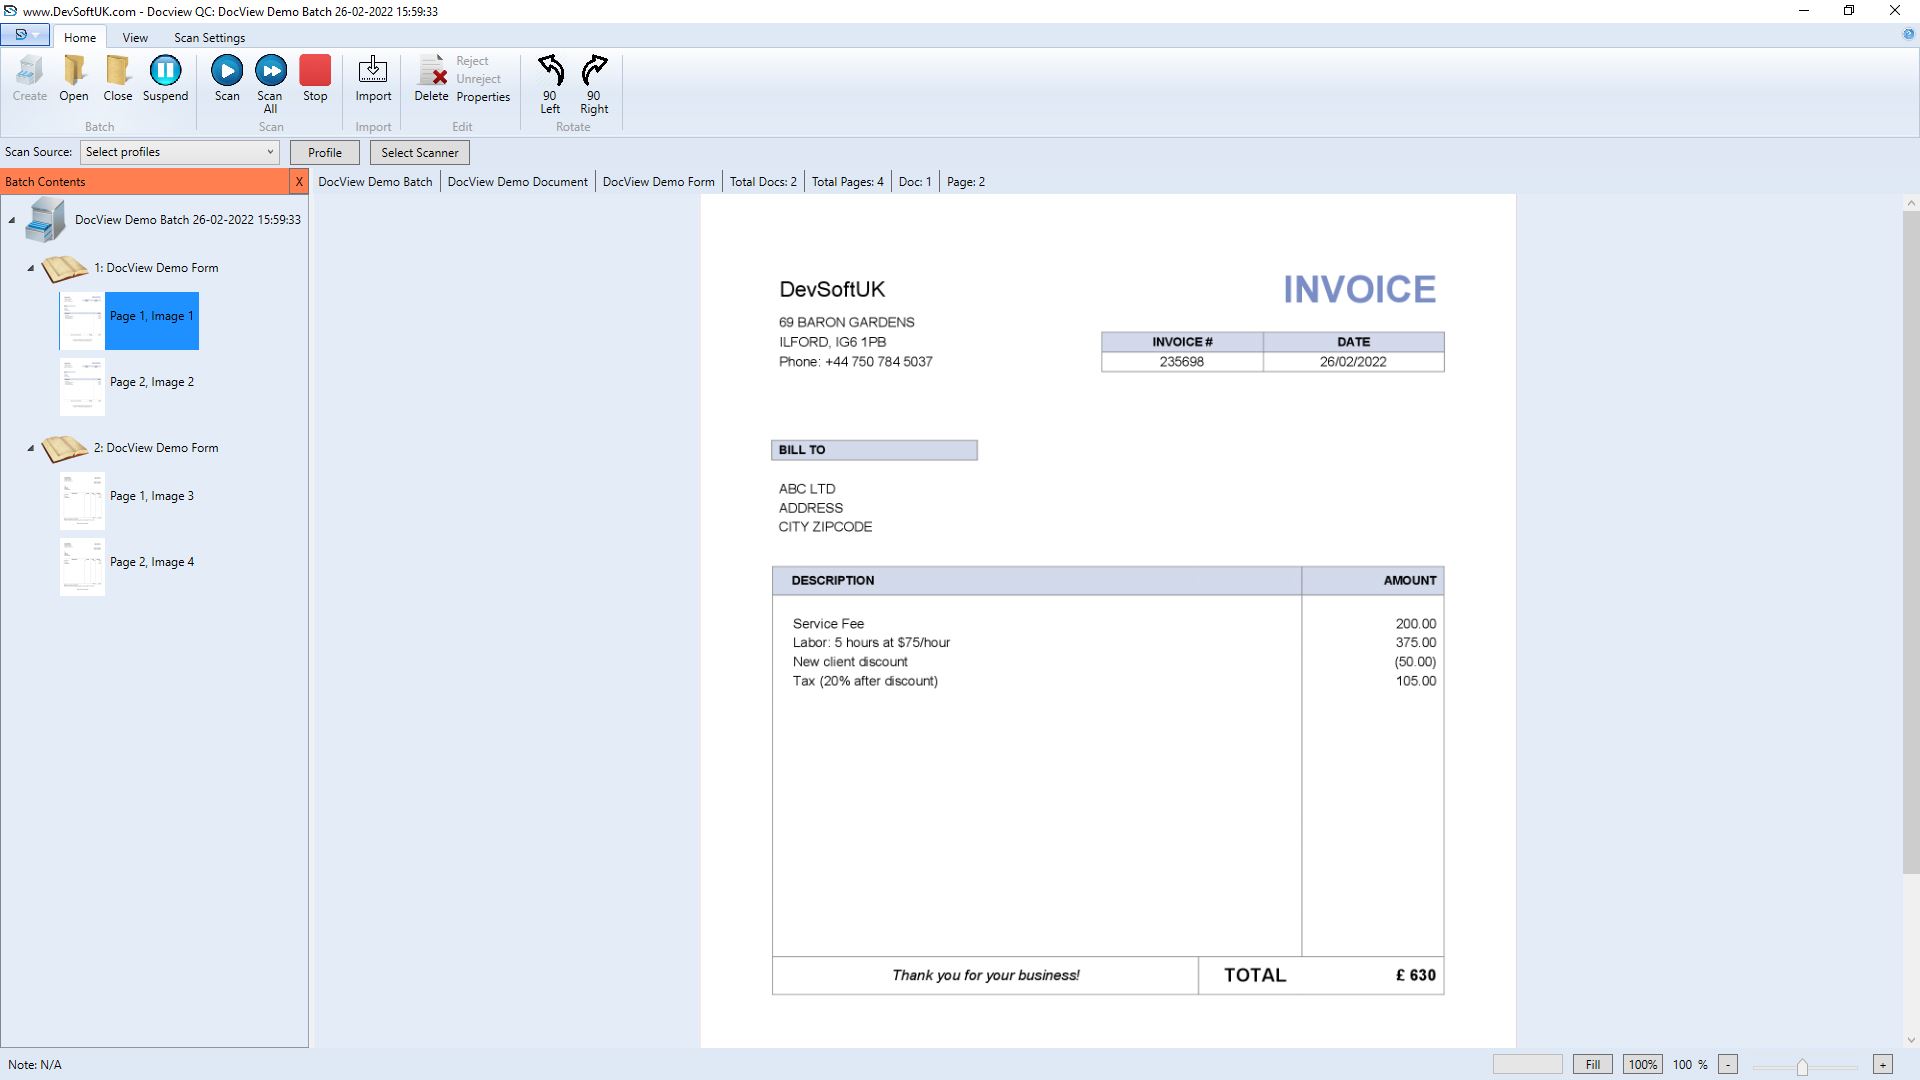Collapse the 2: DocView Demo Form node
Viewport: 1920px width, 1080px height.
tap(31, 448)
